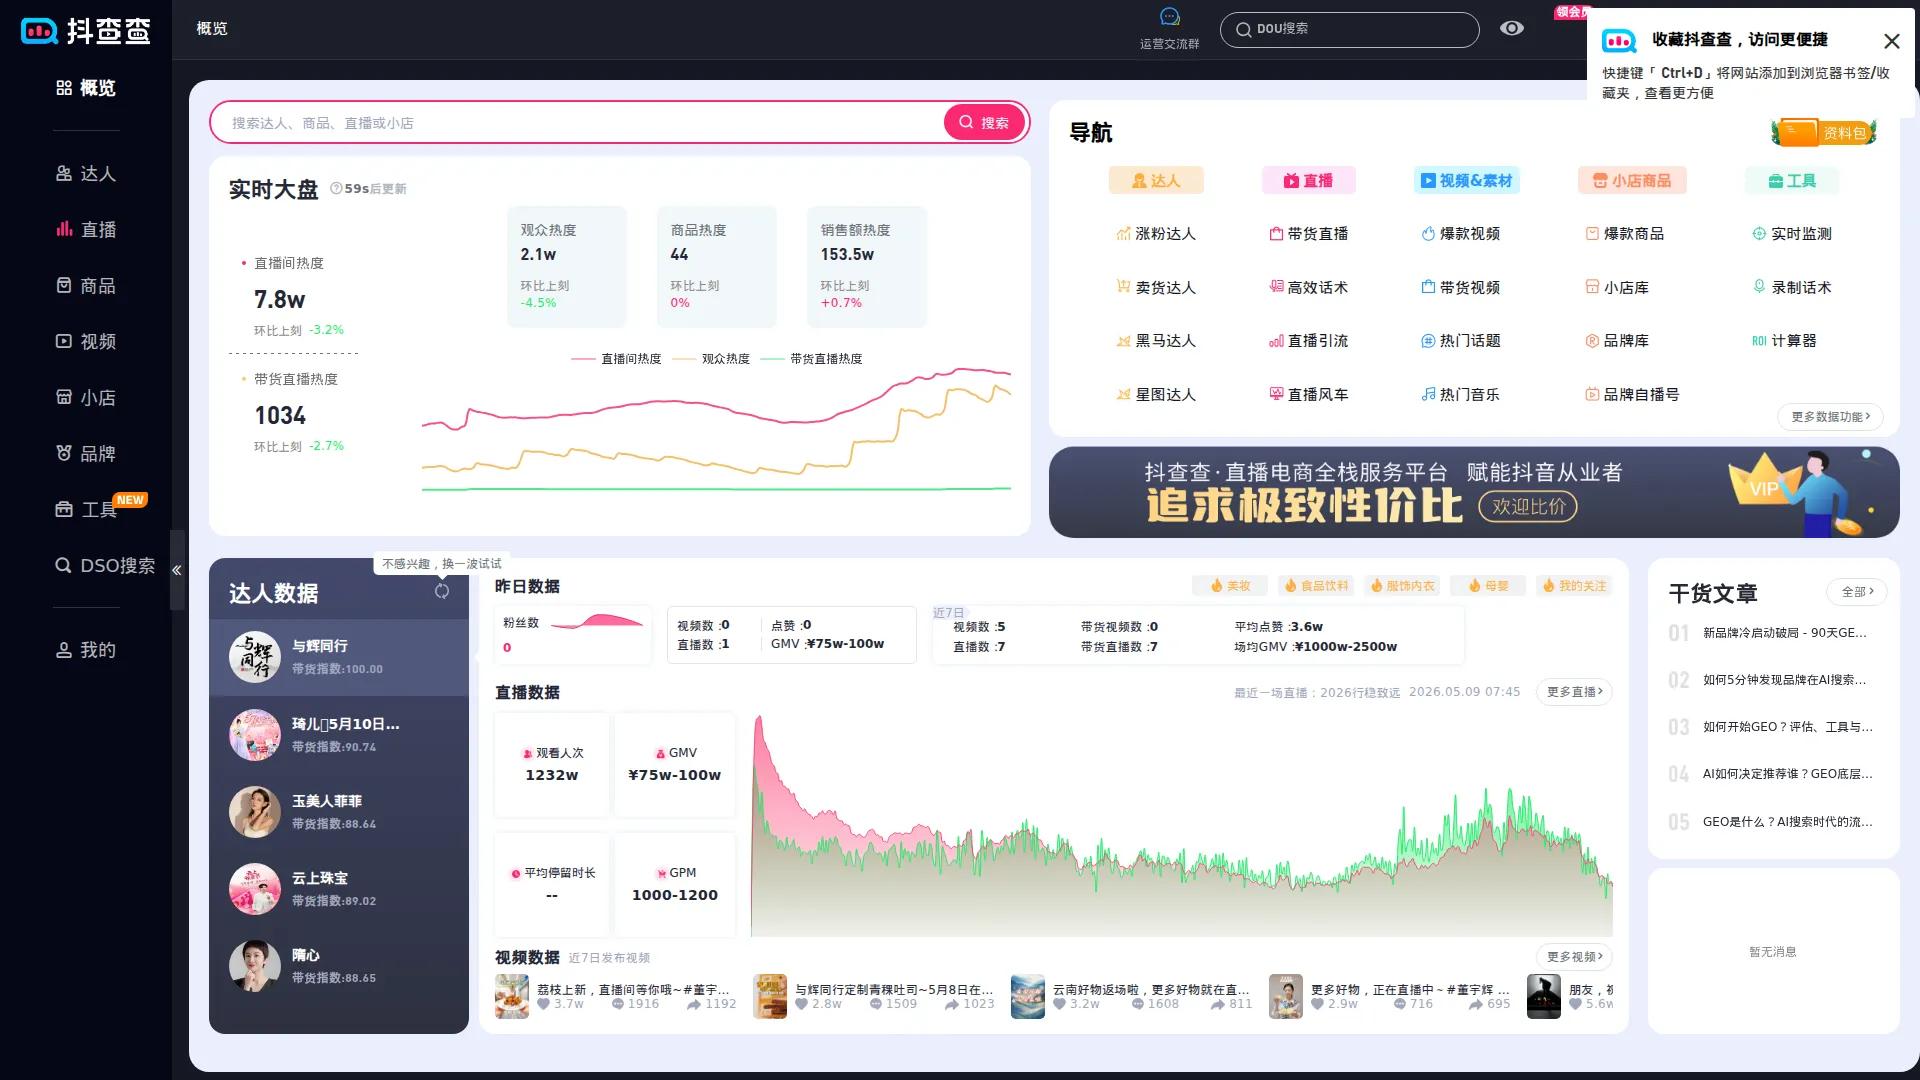Click the 热门话题 icon
Image resolution: width=1920 pixels, height=1080 pixels.
click(x=1428, y=341)
